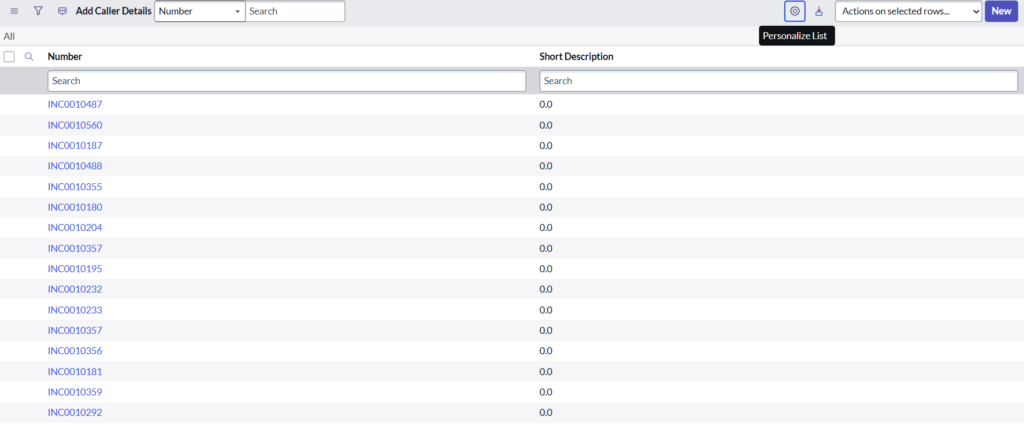Focus the Number column search field
Image resolution: width=1024 pixels, height=426 pixels.
tap(286, 81)
